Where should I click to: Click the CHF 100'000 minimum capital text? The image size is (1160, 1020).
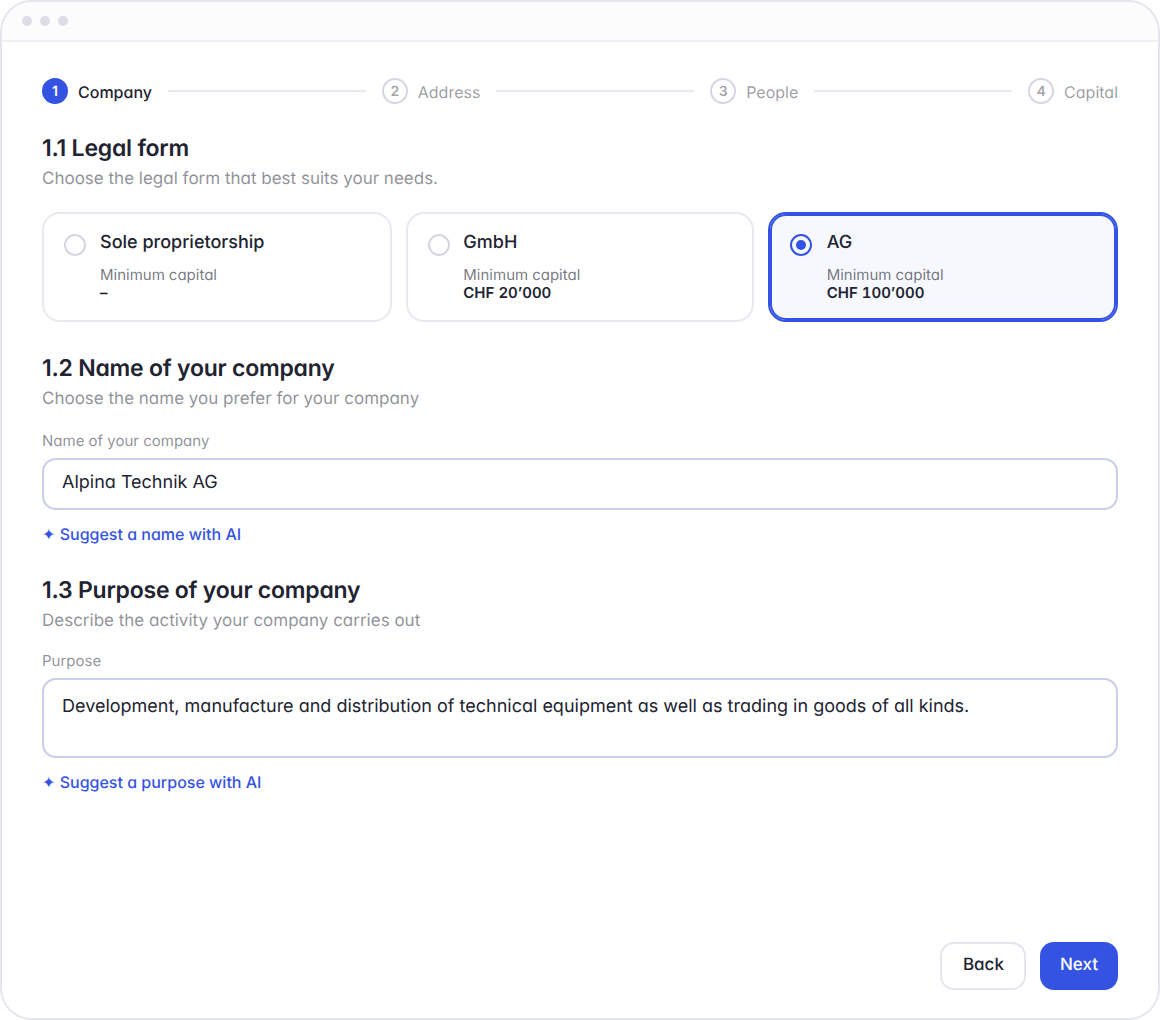click(x=875, y=293)
